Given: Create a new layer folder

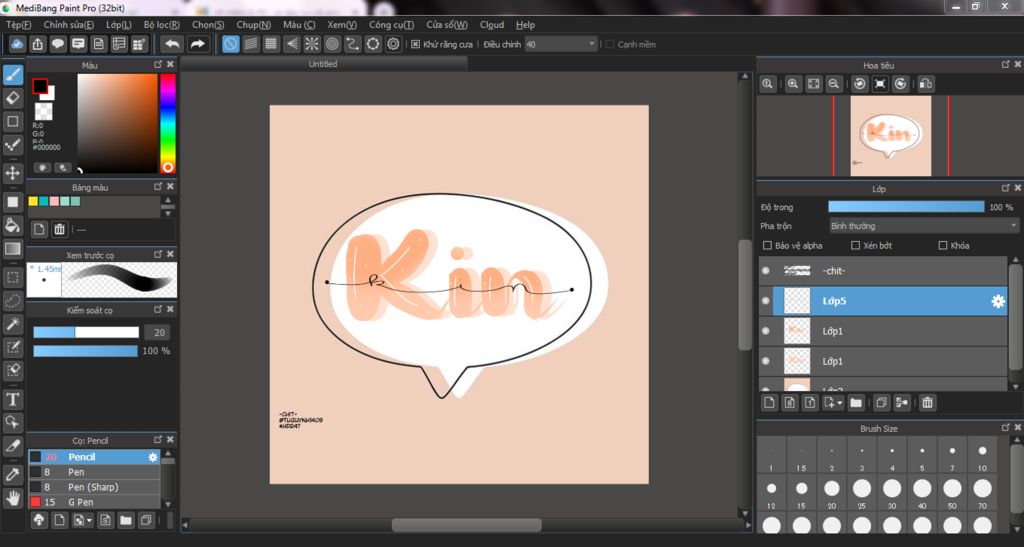Looking at the screenshot, I should point(856,403).
